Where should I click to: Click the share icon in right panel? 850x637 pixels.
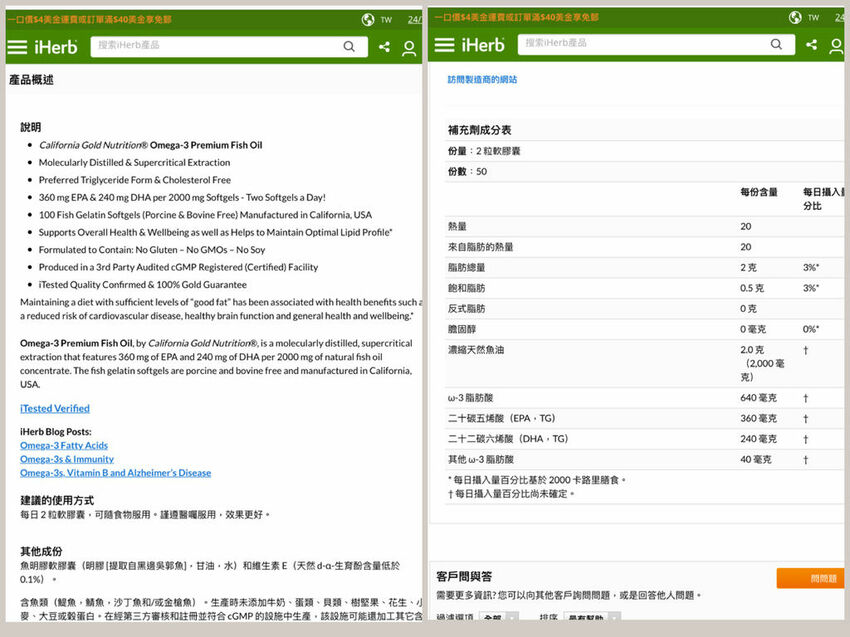[x=811, y=45]
